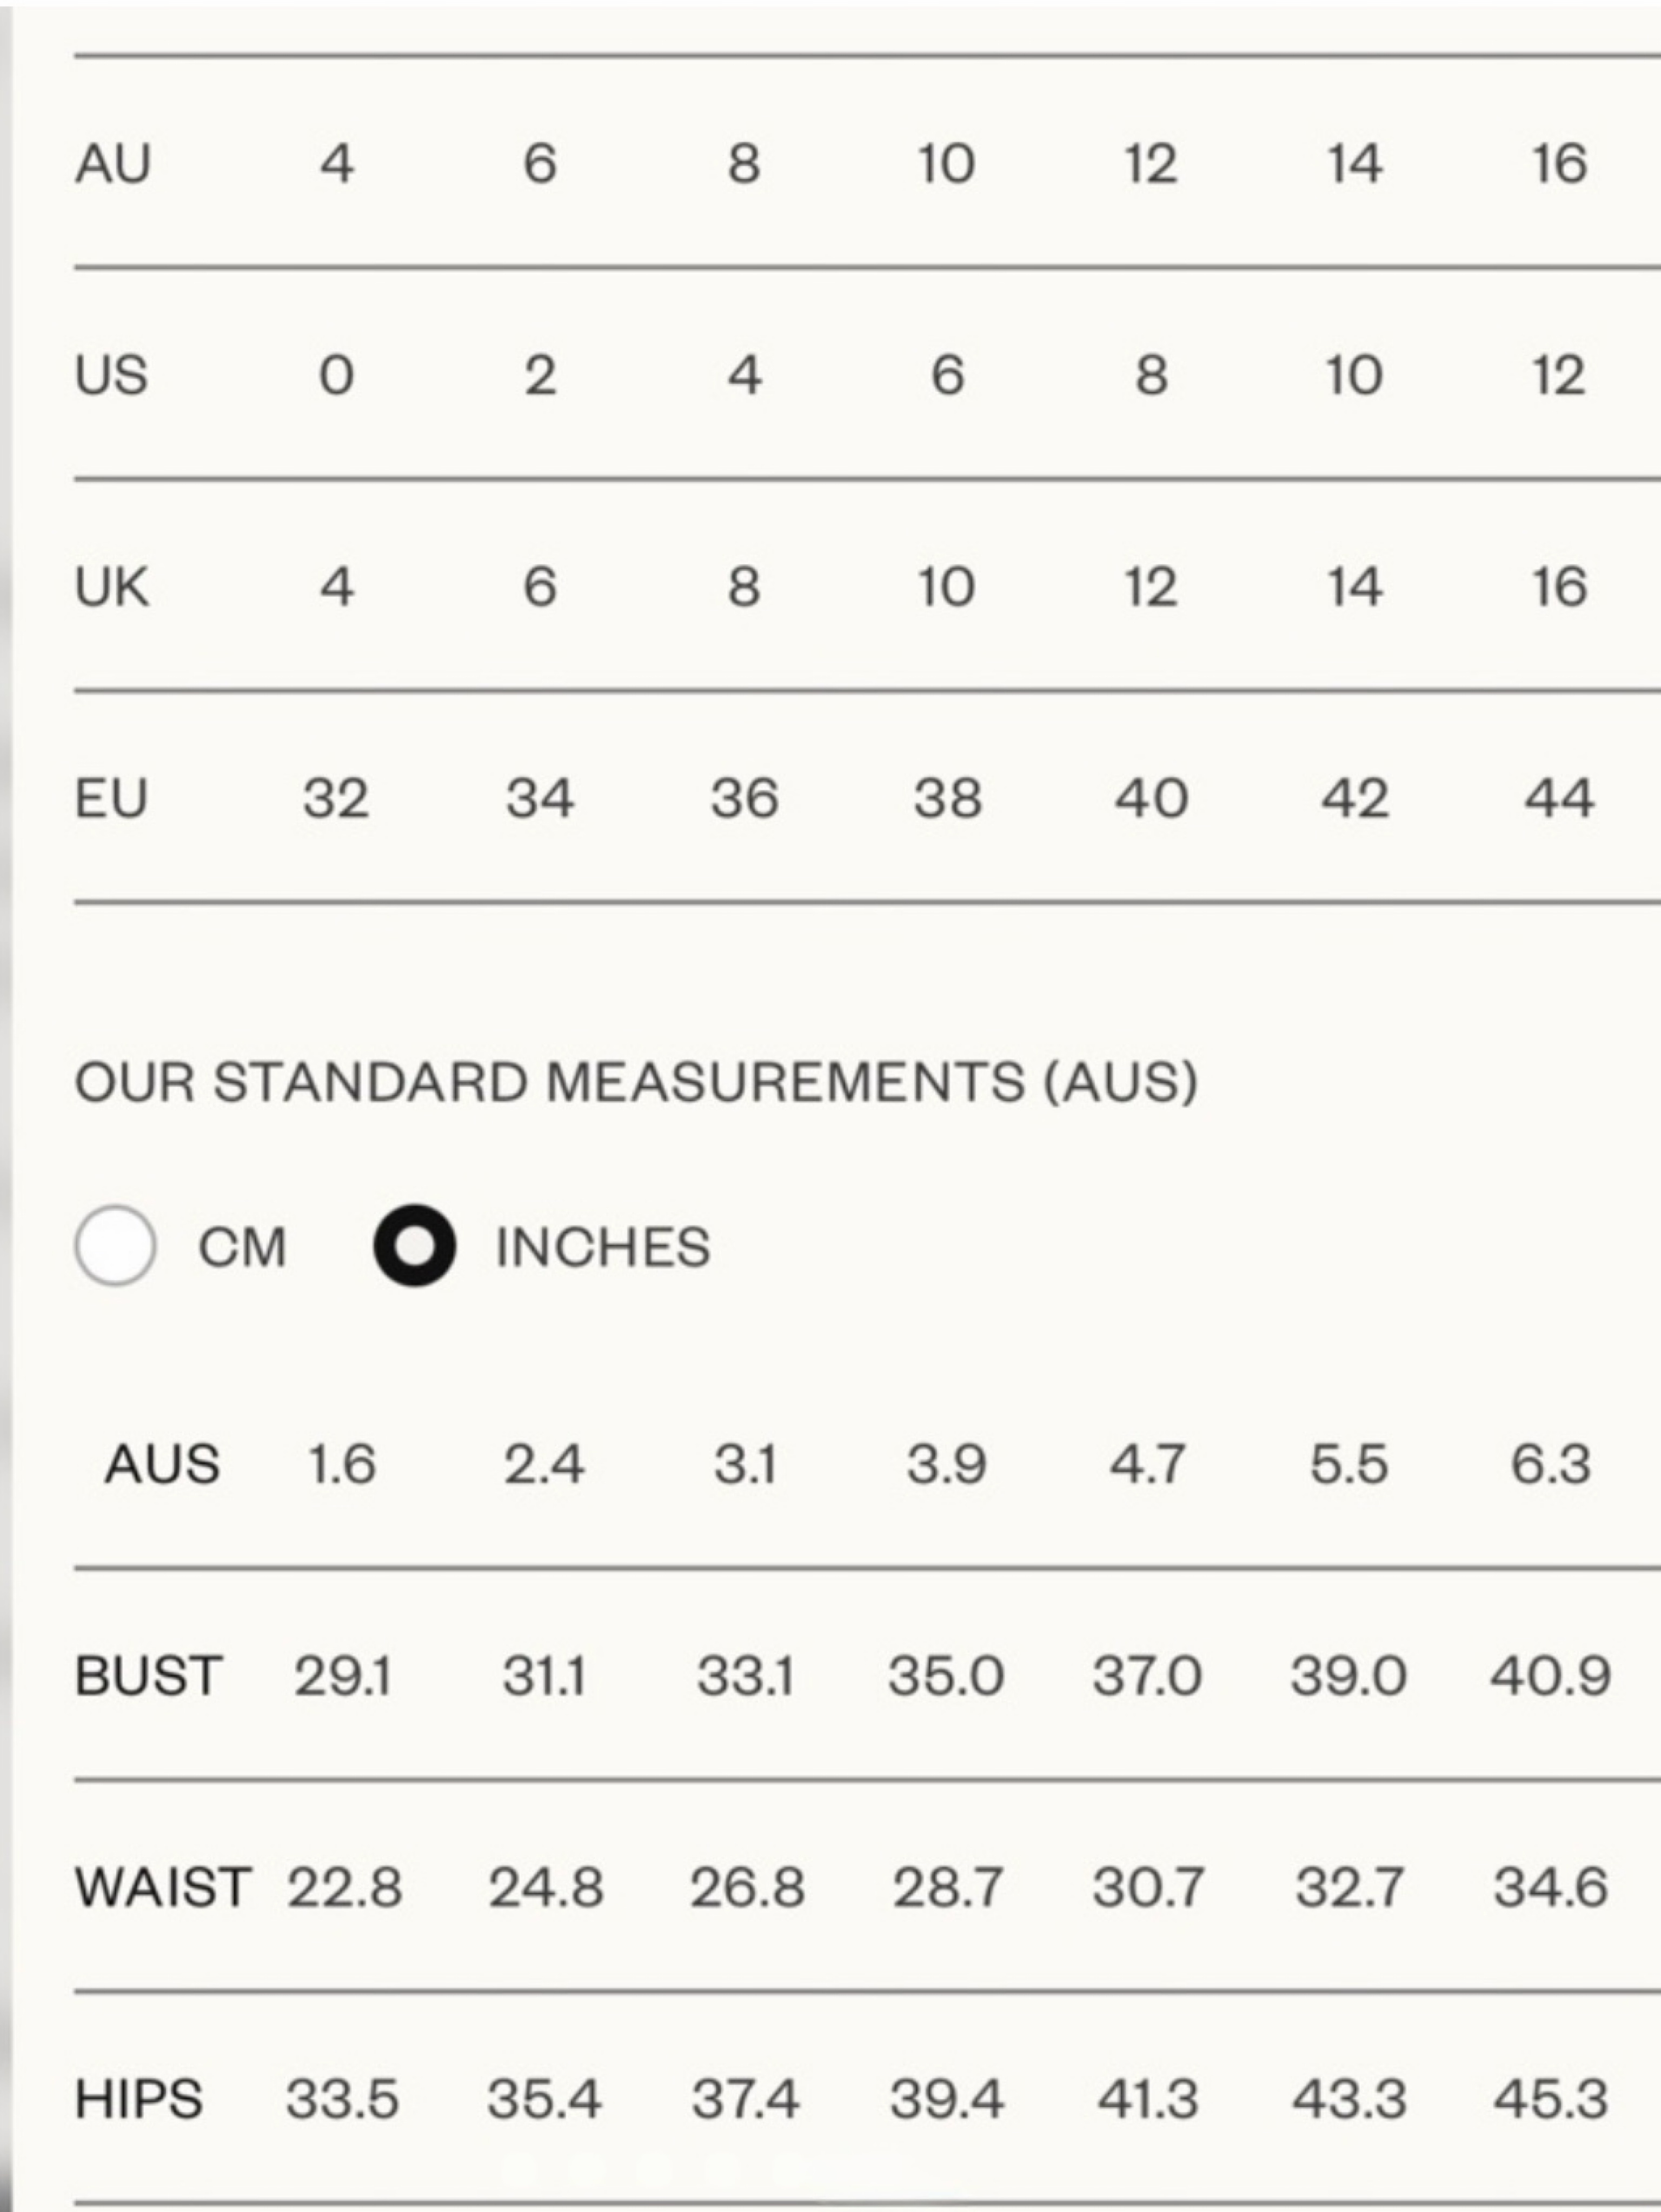The image size is (1661, 2212).
Task: Click waist value 22.8
Action: click(x=344, y=1887)
